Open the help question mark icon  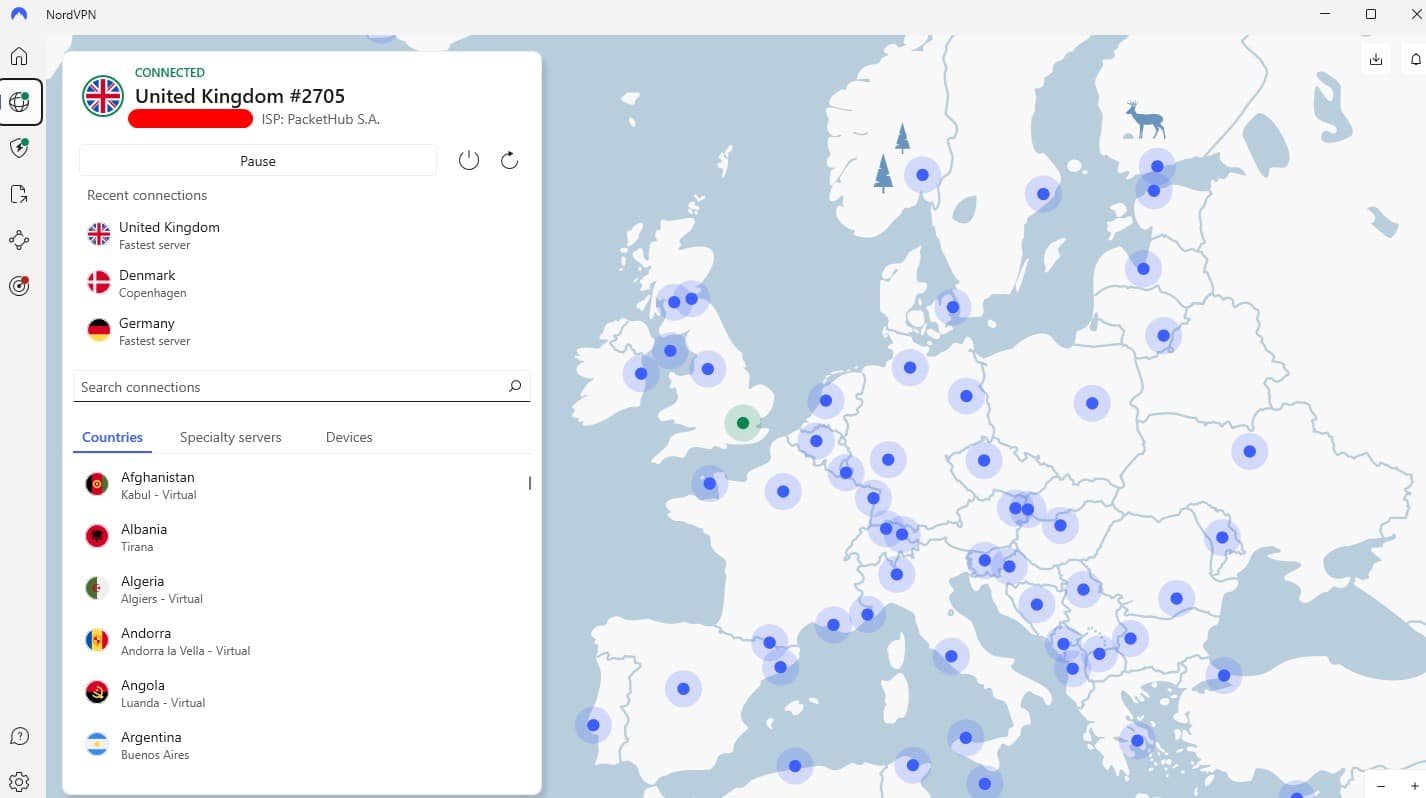click(19, 736)
